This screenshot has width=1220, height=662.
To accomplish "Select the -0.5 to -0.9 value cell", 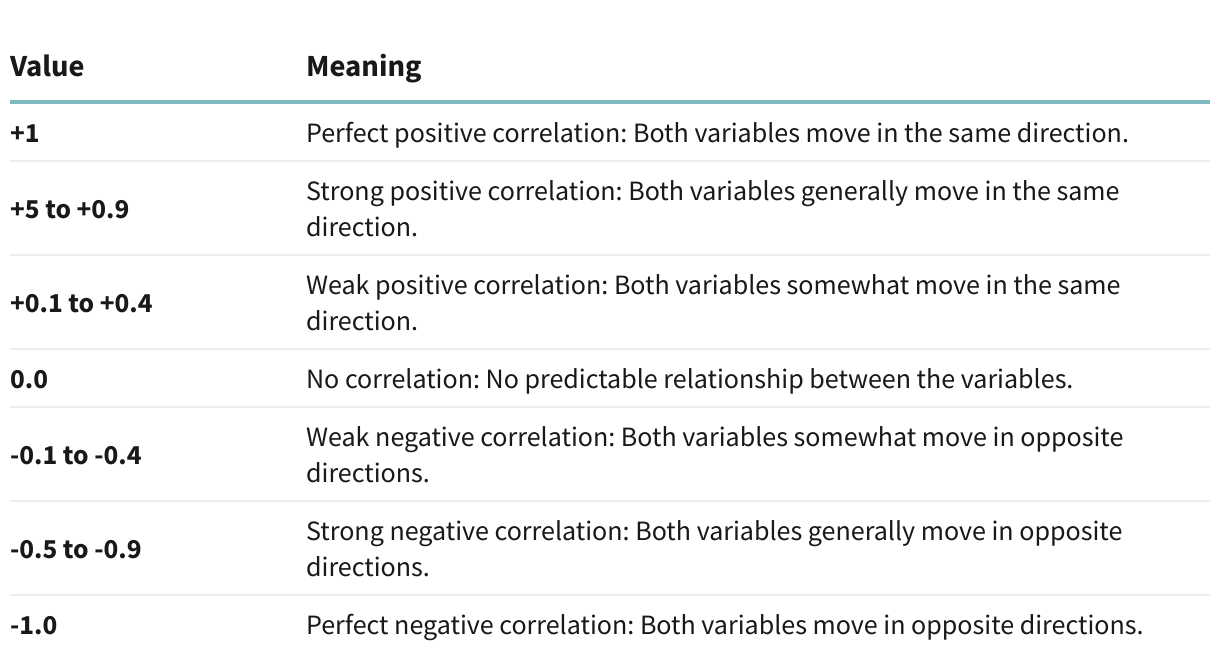I will point(76,550).
